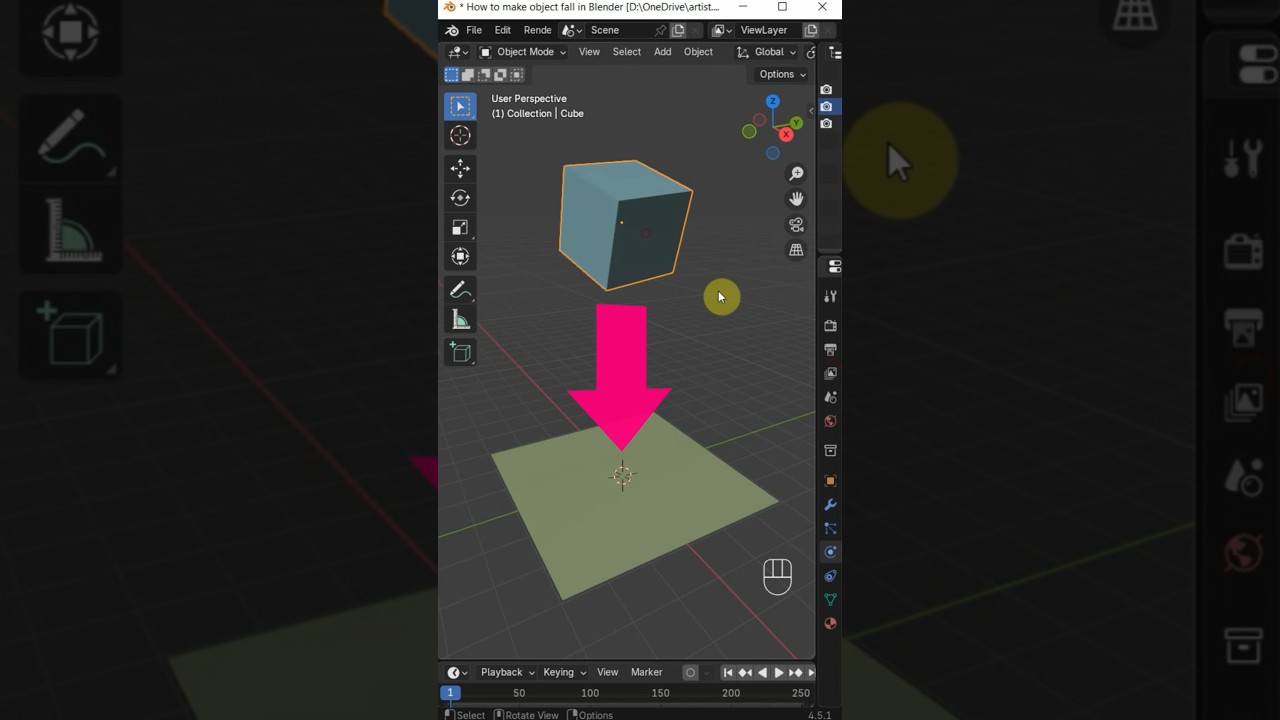Open the Edit menu
The height and width of the screenshot is (720, 1280).
[x=503, y=30]
